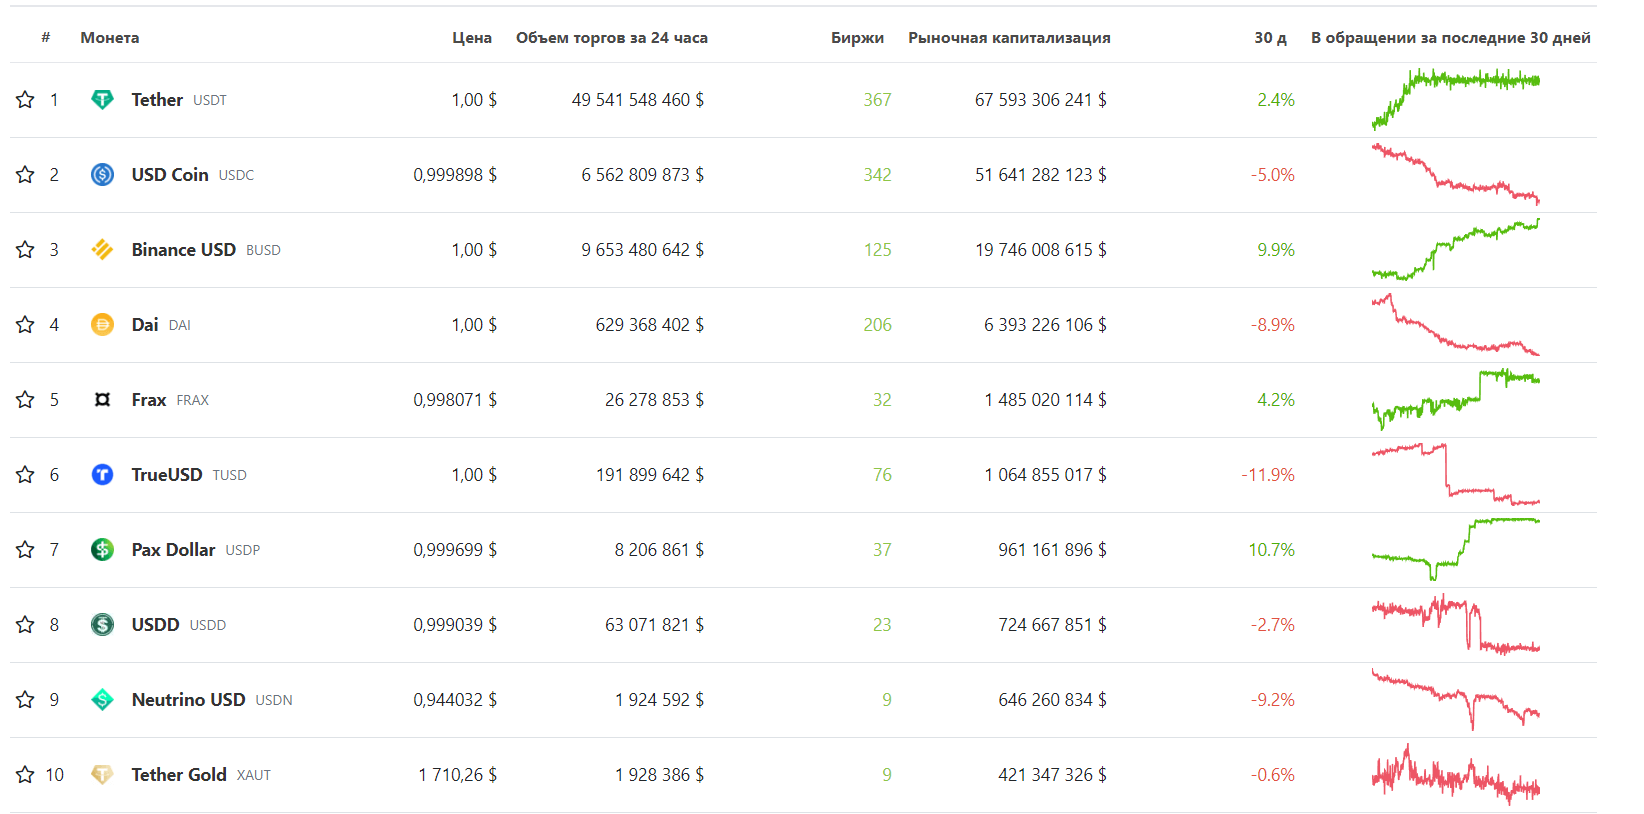Add USDD to favorites with star
Viewport: 1644px width, 814px height.
[25, 625]
